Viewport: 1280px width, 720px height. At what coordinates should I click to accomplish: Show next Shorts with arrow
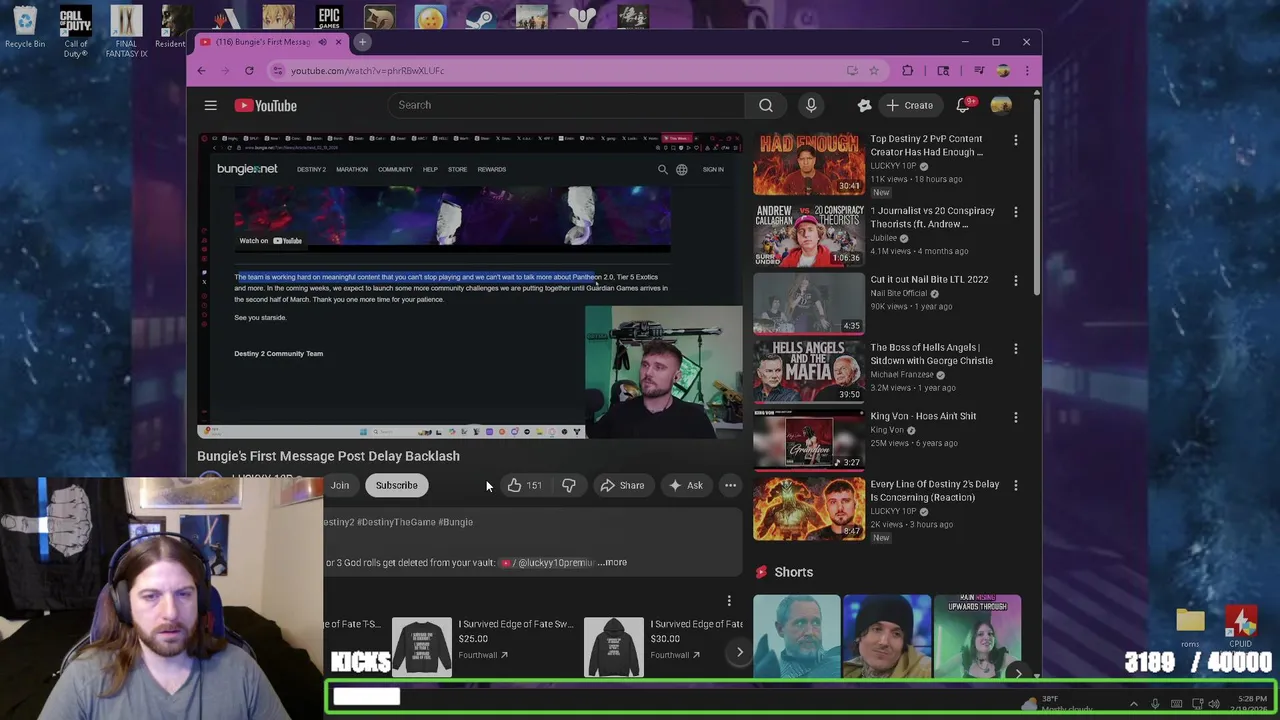pos(1018,674)
